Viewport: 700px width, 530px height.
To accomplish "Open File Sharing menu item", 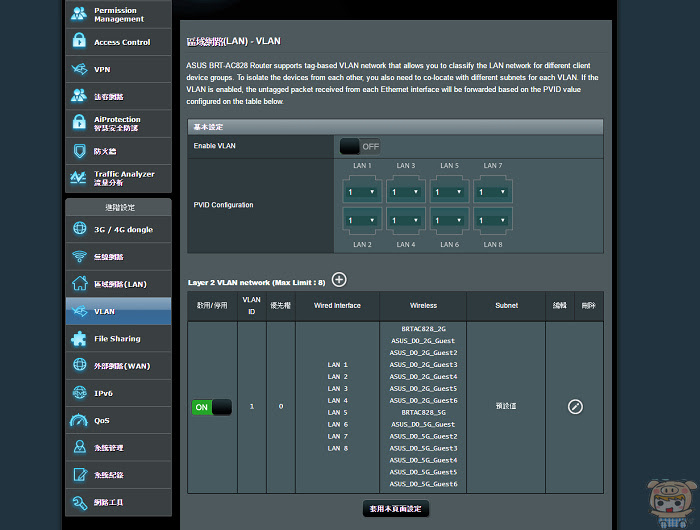I will click(118, 338).
